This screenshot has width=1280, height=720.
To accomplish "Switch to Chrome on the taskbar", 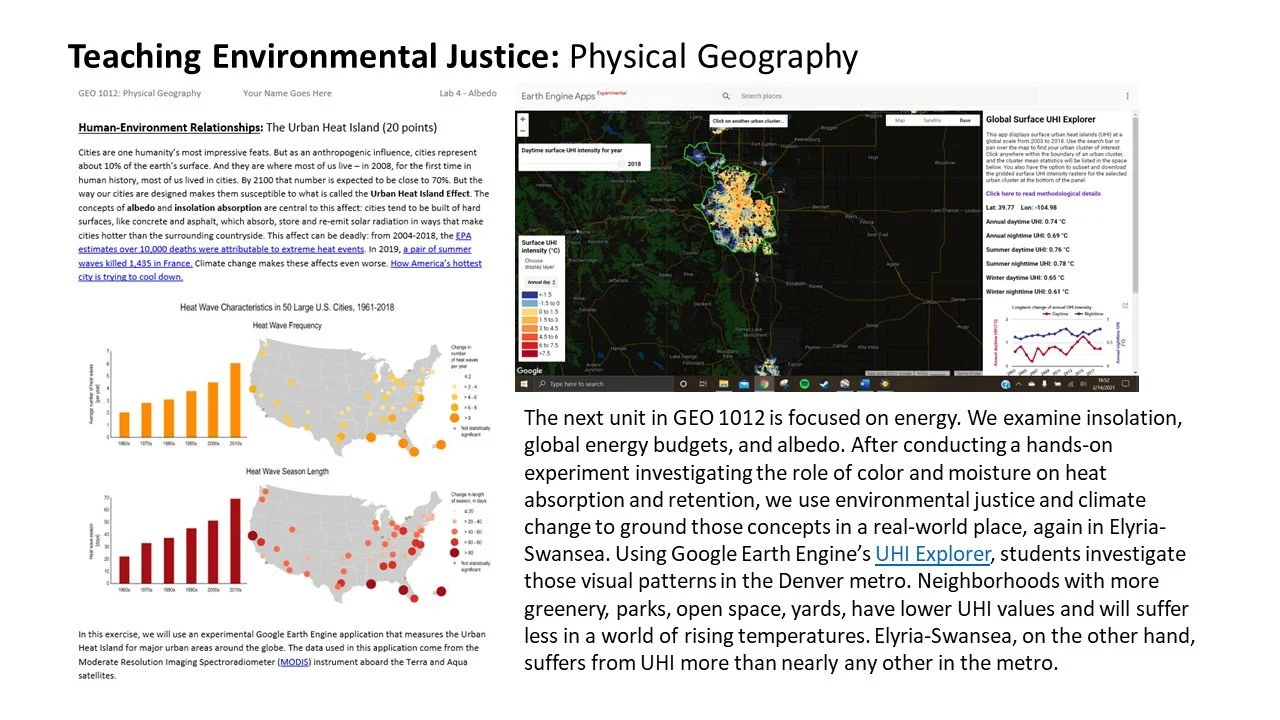I will (x=764, y=384).
